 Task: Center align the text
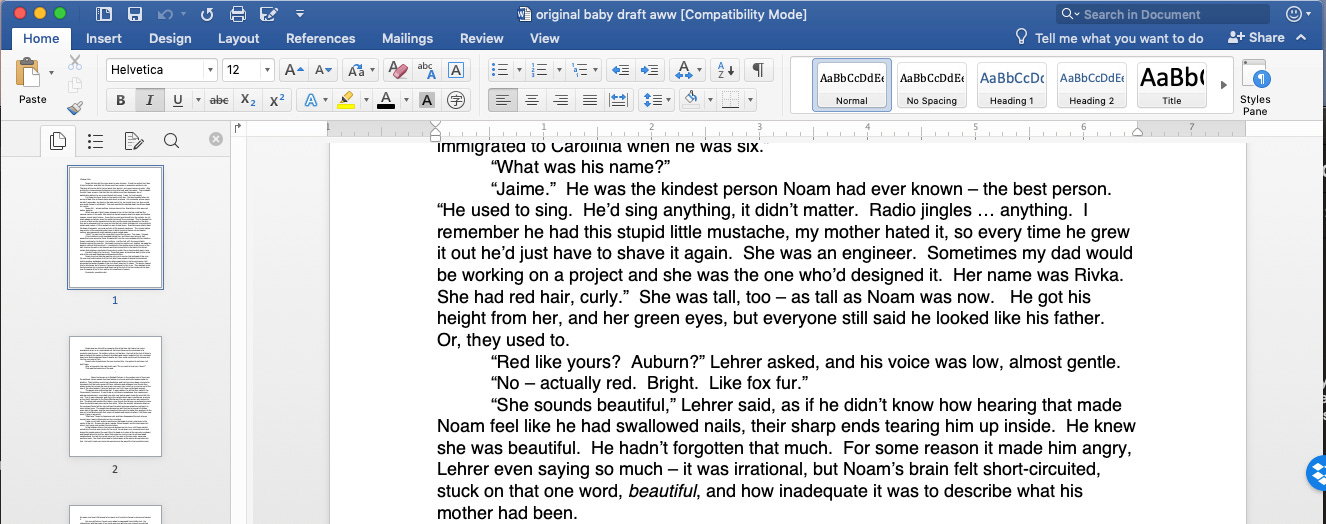pyautogui.click(x=532, y=100)
